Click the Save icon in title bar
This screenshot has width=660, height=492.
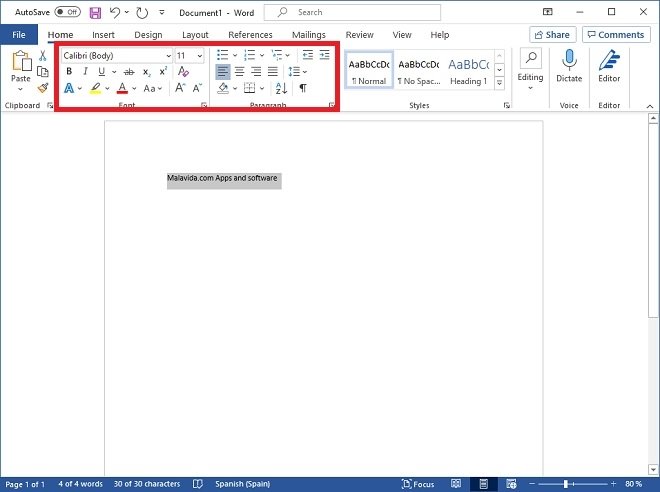coord(96,13)
